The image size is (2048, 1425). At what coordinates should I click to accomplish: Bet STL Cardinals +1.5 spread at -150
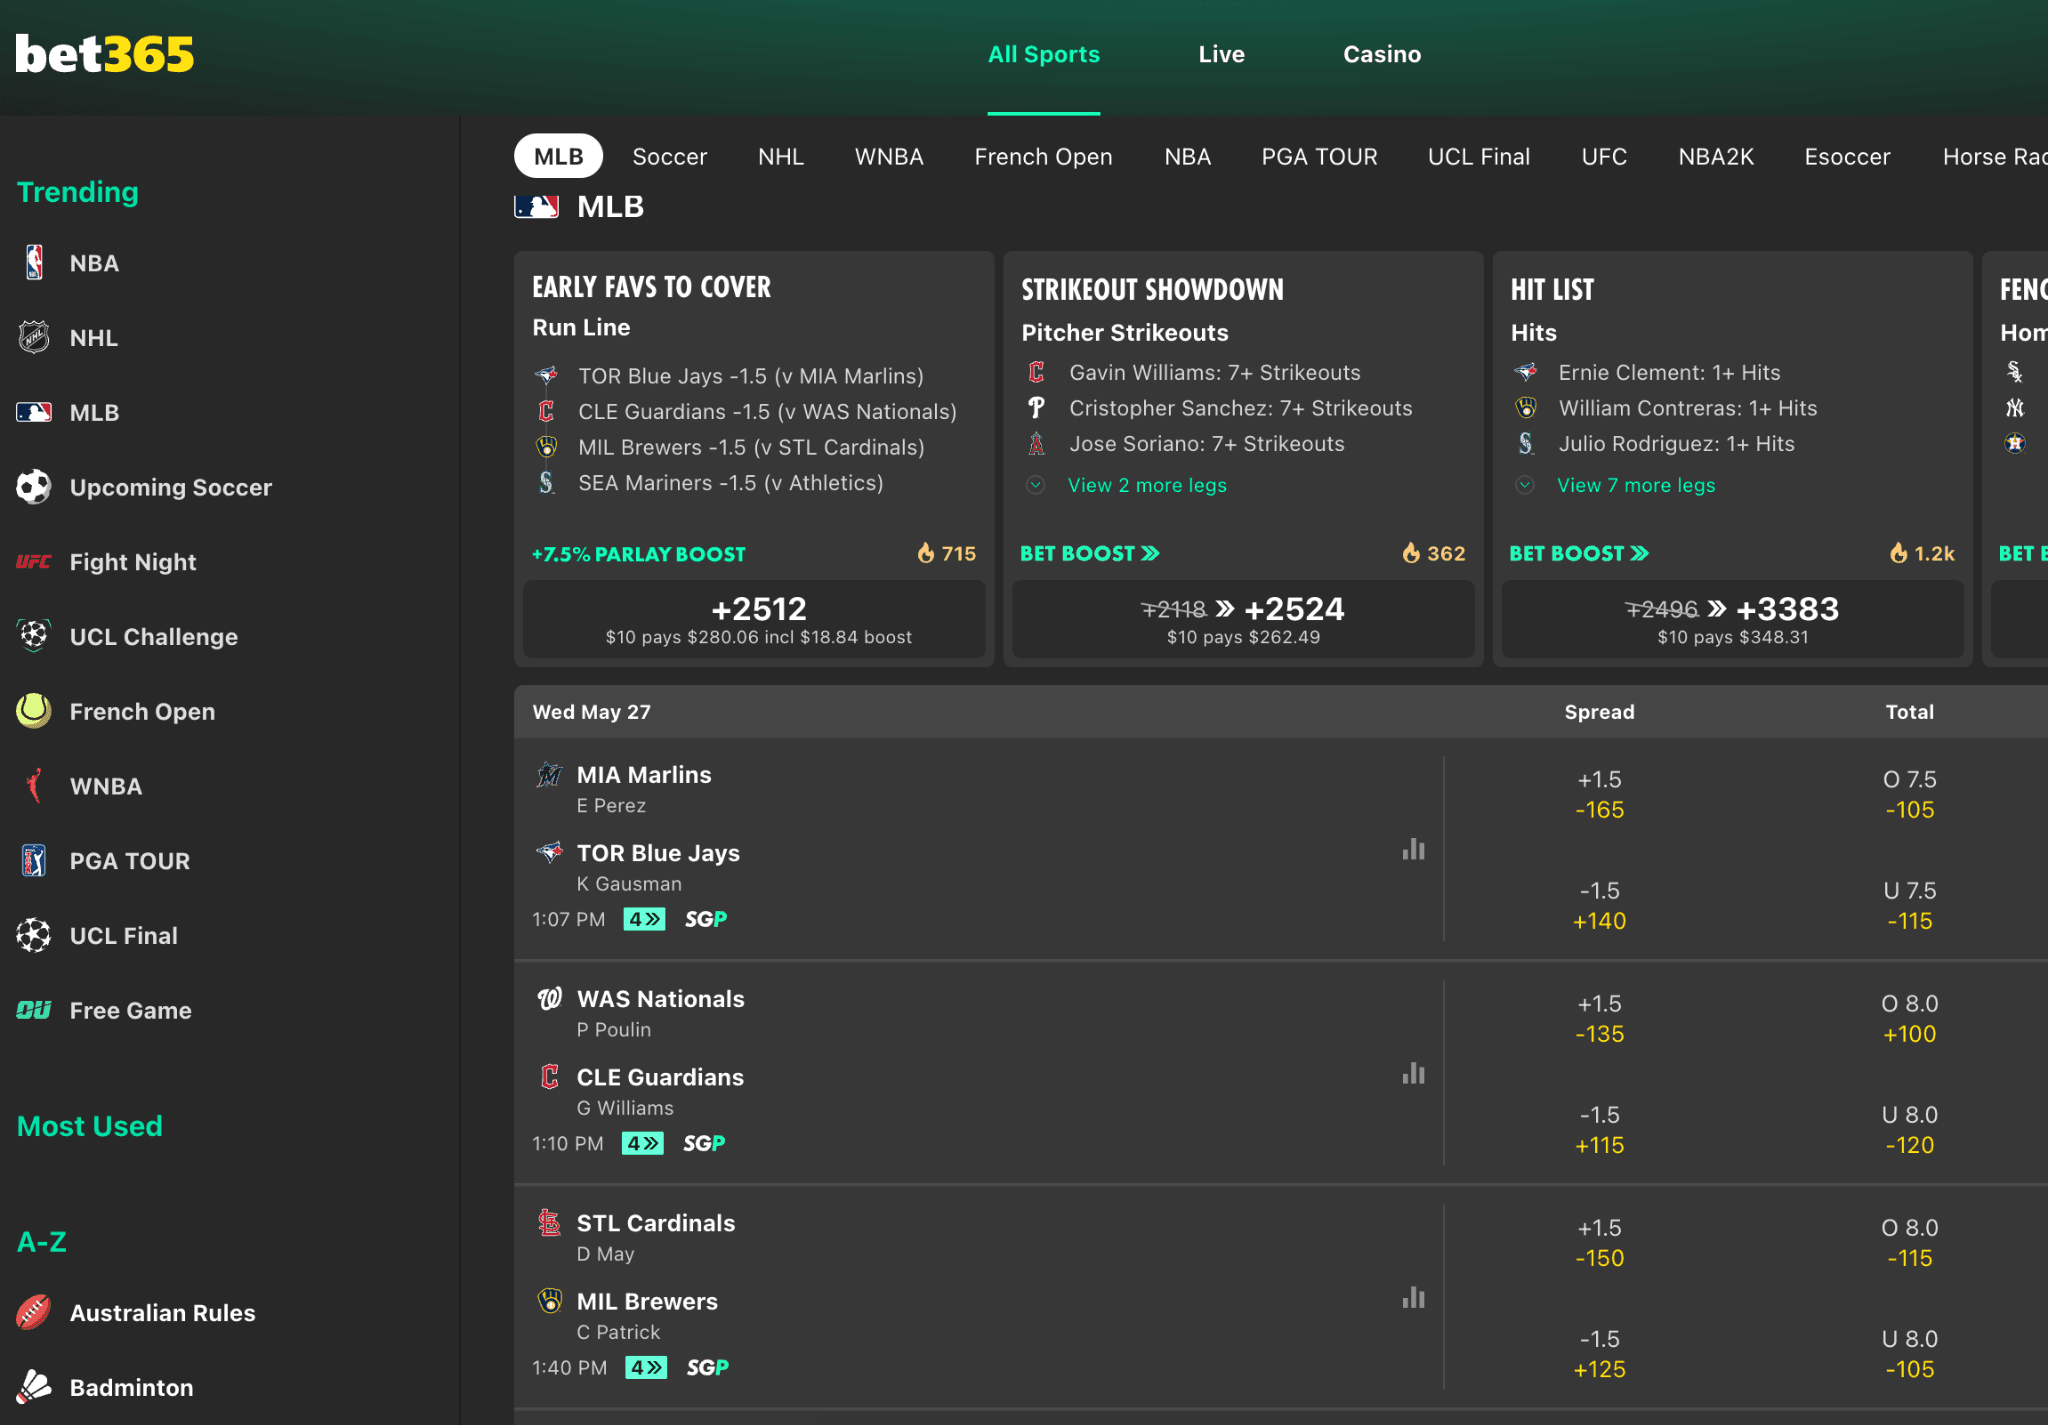[x=1599, y=1242]
